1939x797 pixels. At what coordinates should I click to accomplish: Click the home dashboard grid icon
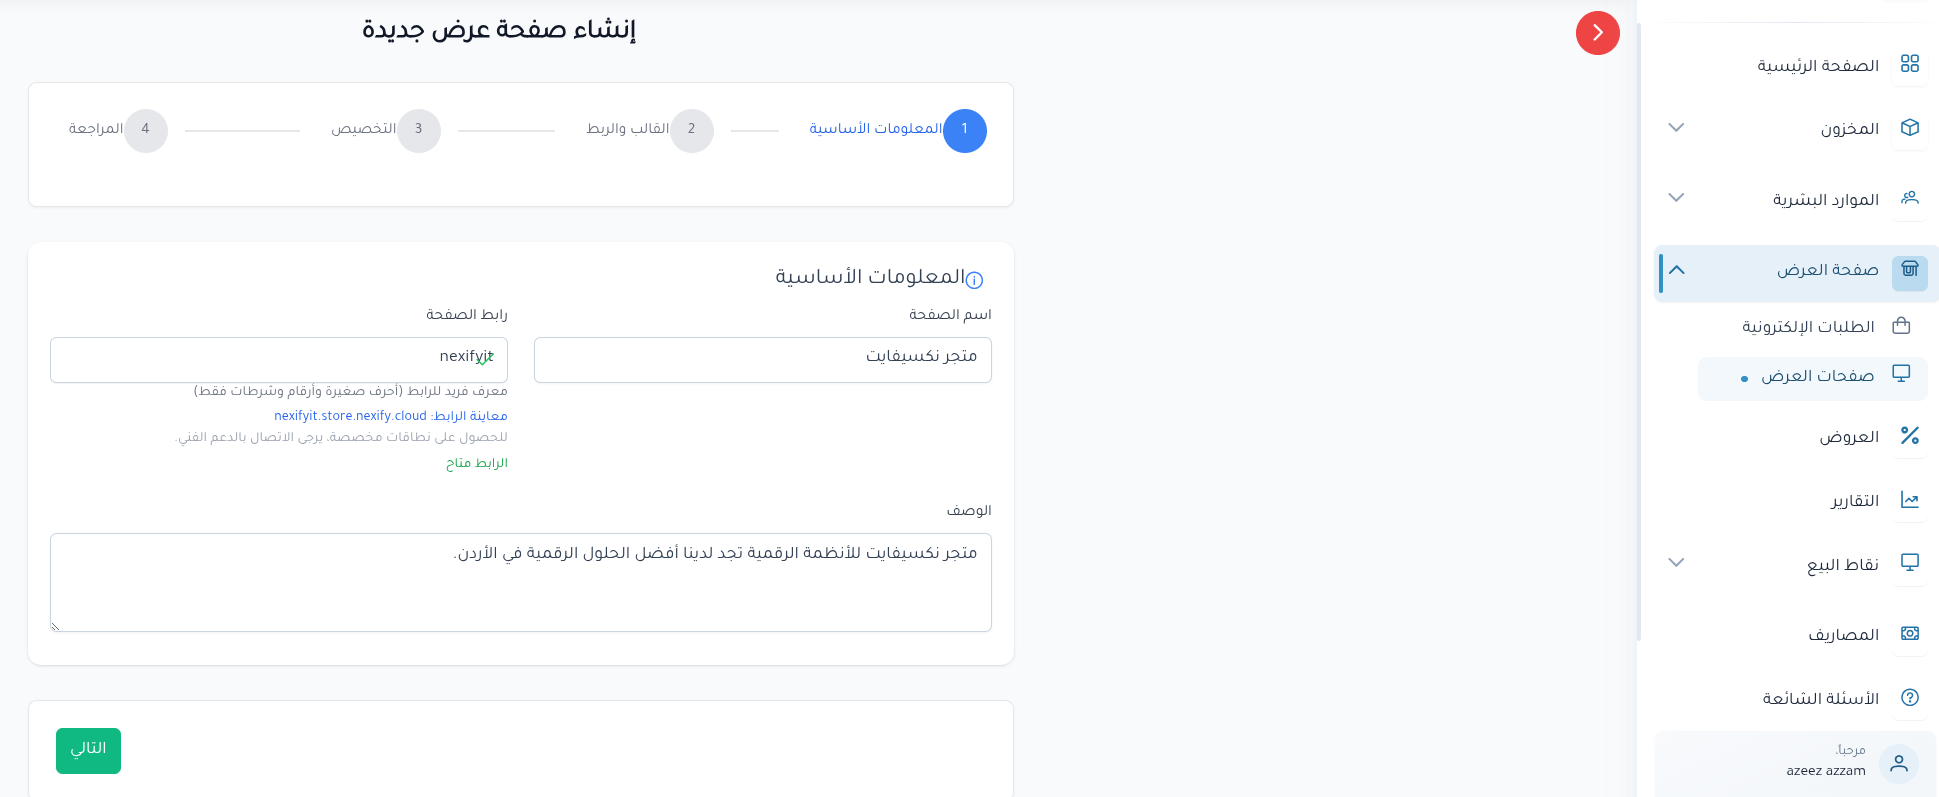tap(1909, 64)
